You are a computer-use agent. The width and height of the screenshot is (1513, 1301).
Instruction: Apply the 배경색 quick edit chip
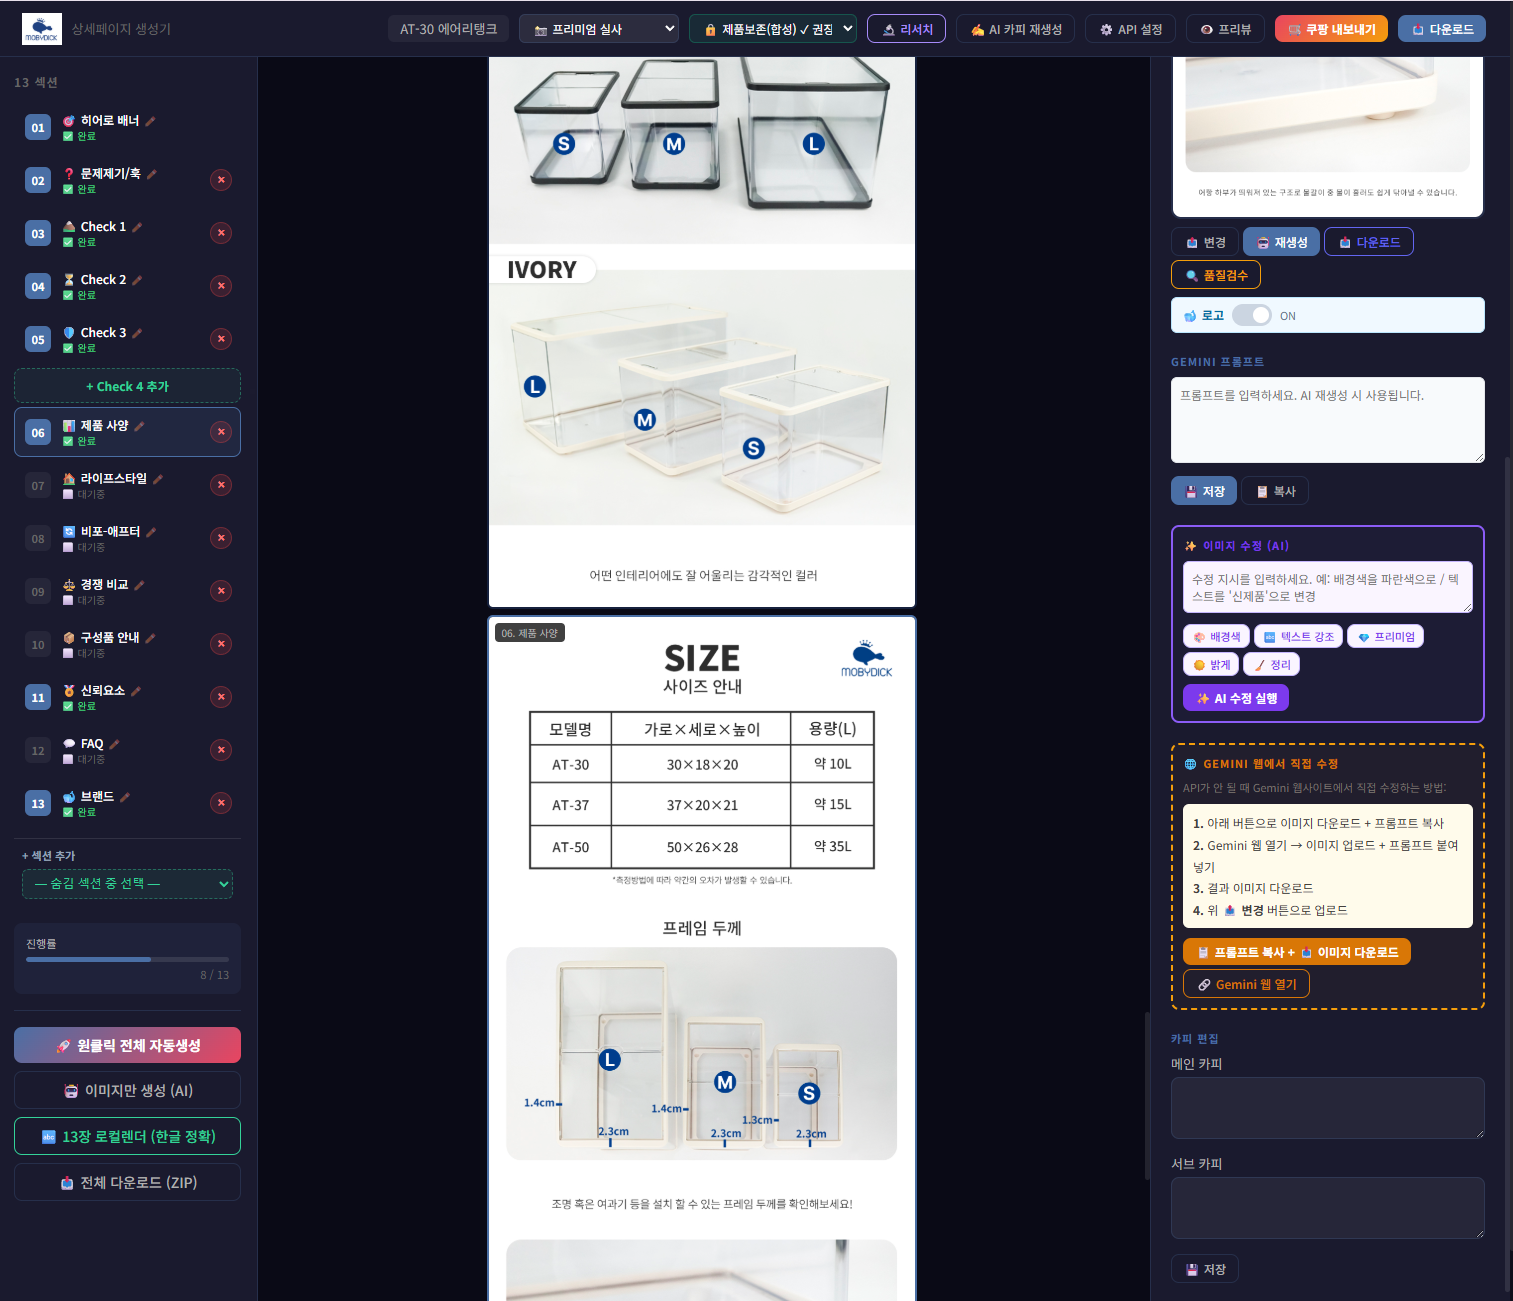pyautogui.click(x=1216, y=637)
